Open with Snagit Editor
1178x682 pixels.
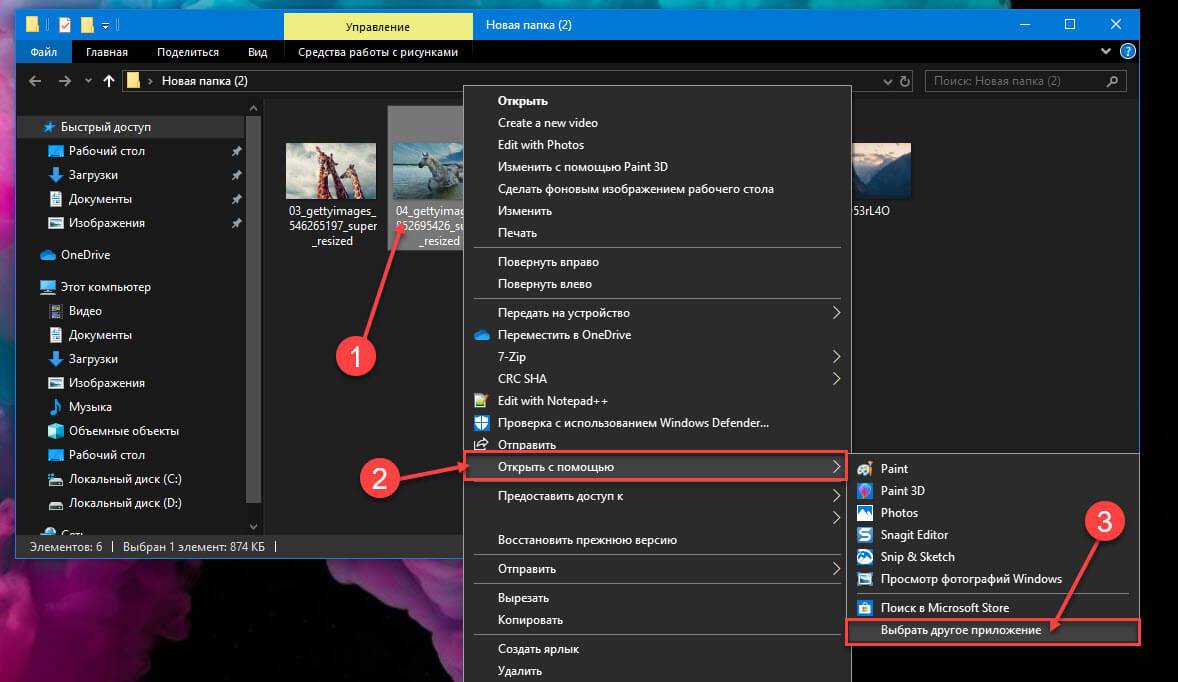tap(913, 534)
